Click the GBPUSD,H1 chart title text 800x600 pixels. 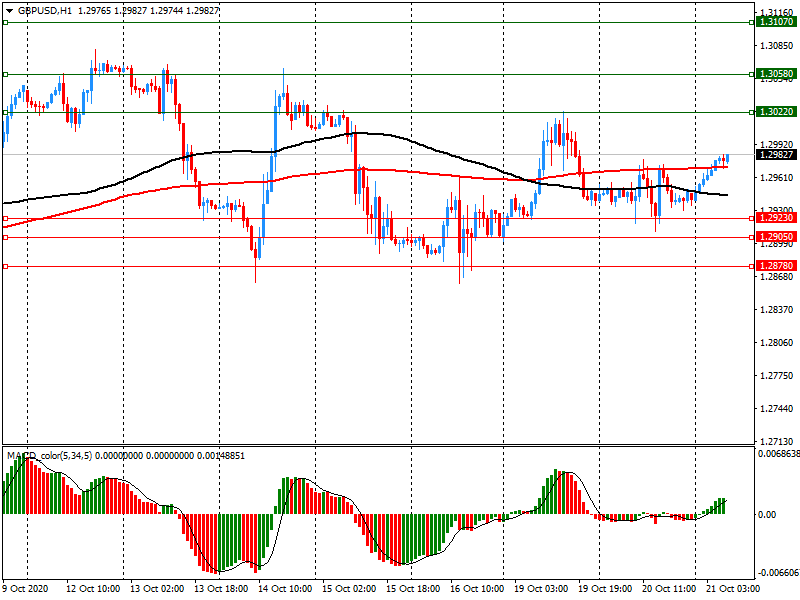tap(45, 10)
